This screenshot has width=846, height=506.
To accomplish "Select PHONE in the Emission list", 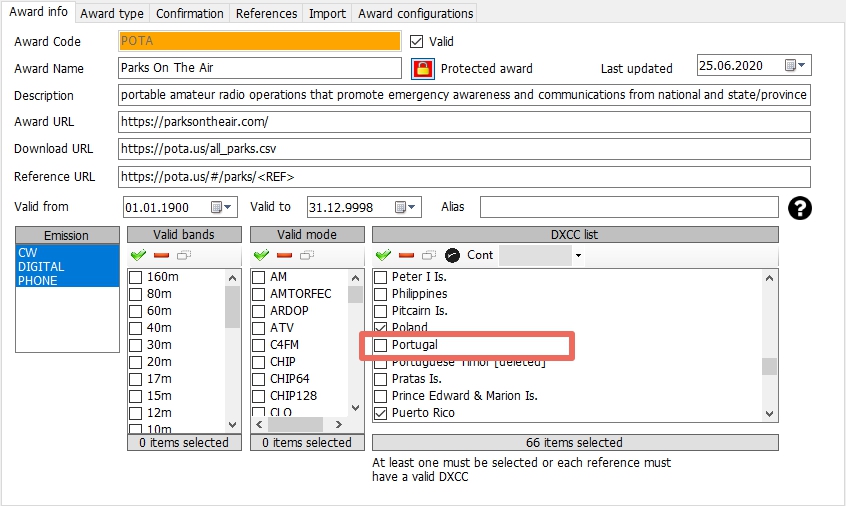I will click(x=67, y=281).
